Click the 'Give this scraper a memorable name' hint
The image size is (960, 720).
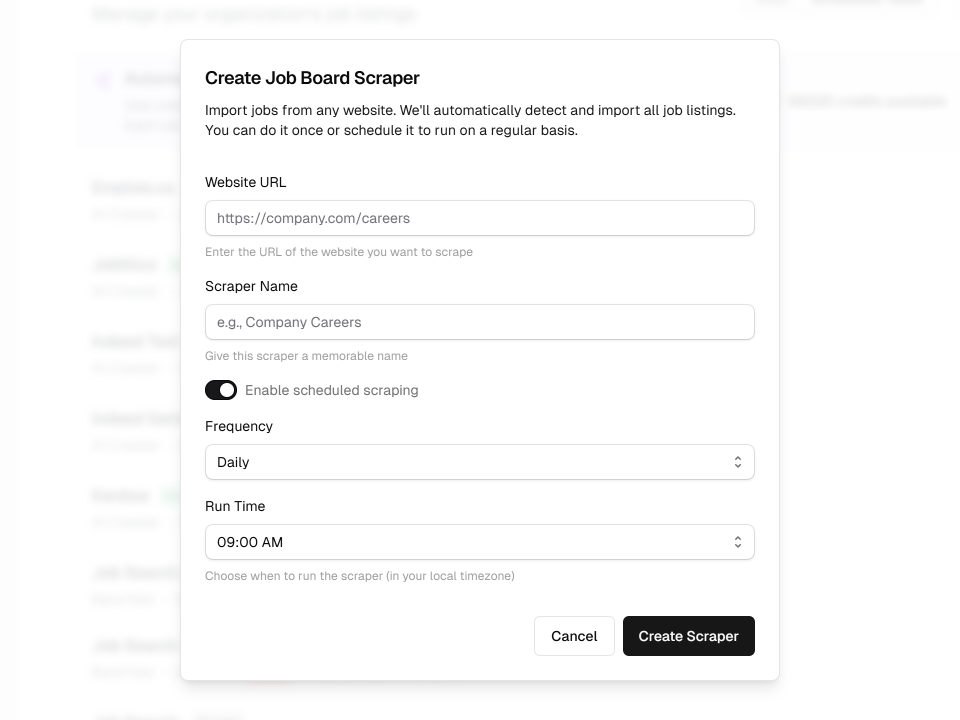click(306, 356)
